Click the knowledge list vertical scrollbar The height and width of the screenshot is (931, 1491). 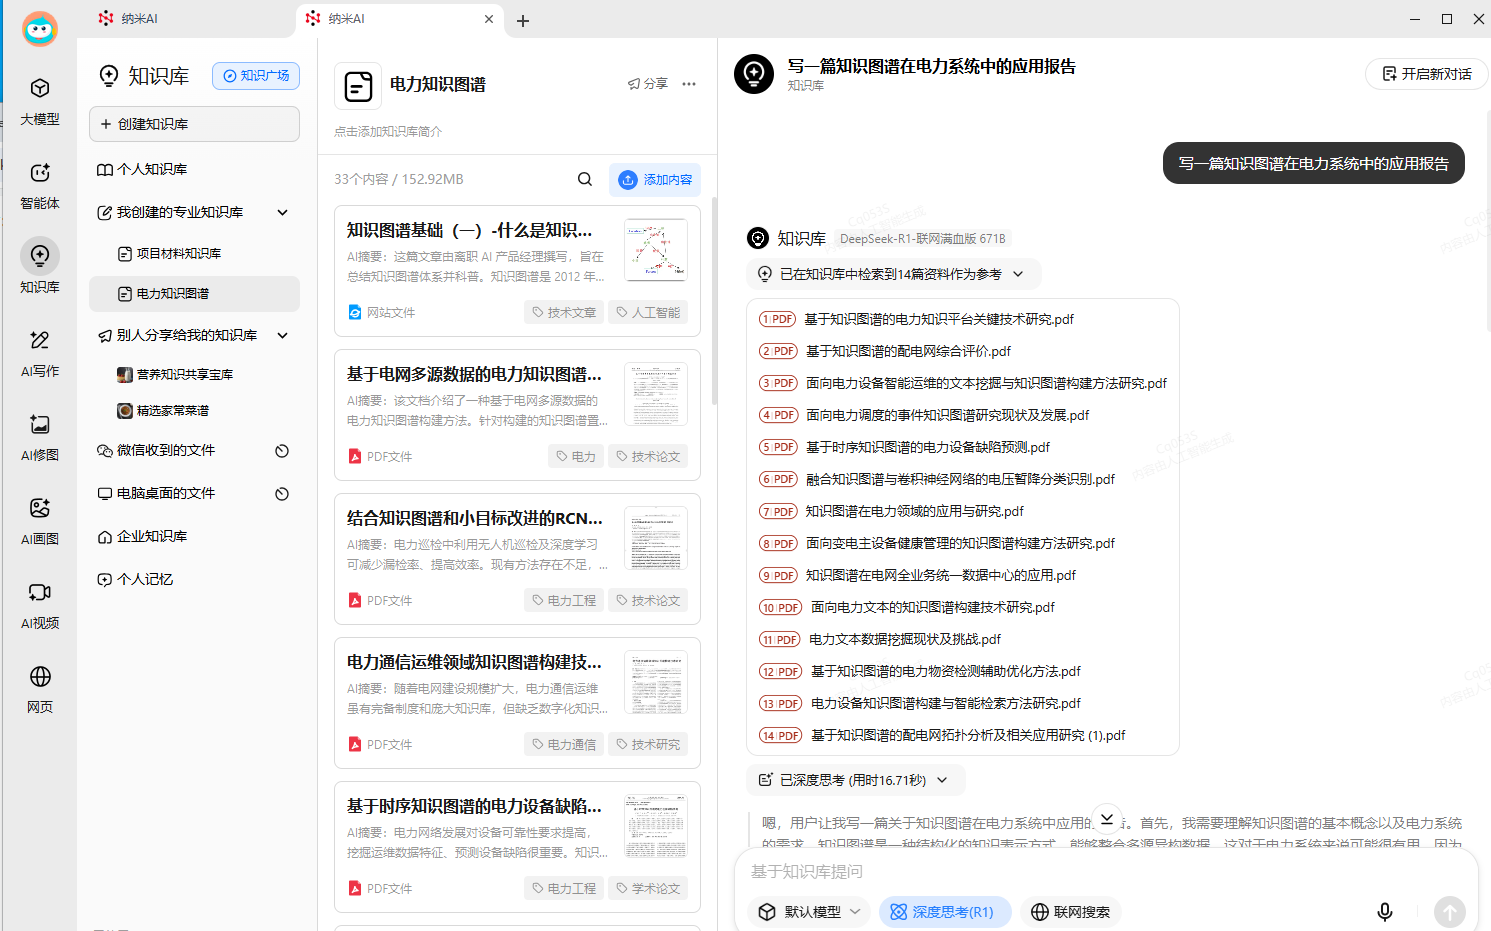[714, 300]
